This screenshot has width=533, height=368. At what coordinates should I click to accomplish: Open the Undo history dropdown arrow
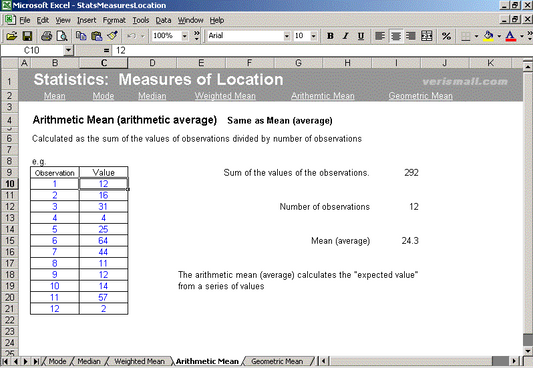pyautogui.click(x=142, y=36)
